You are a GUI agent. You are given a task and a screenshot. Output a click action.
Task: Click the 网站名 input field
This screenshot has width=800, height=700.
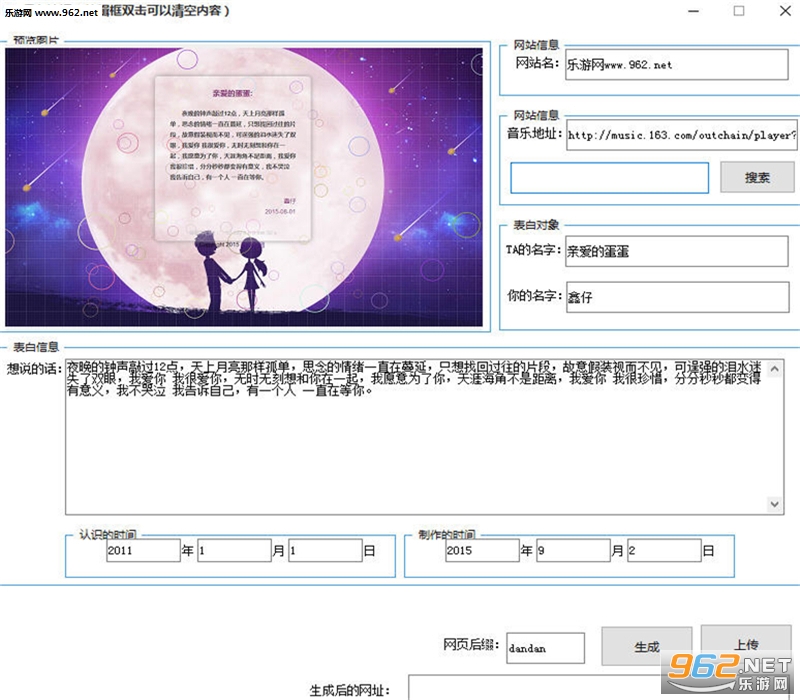677,64
